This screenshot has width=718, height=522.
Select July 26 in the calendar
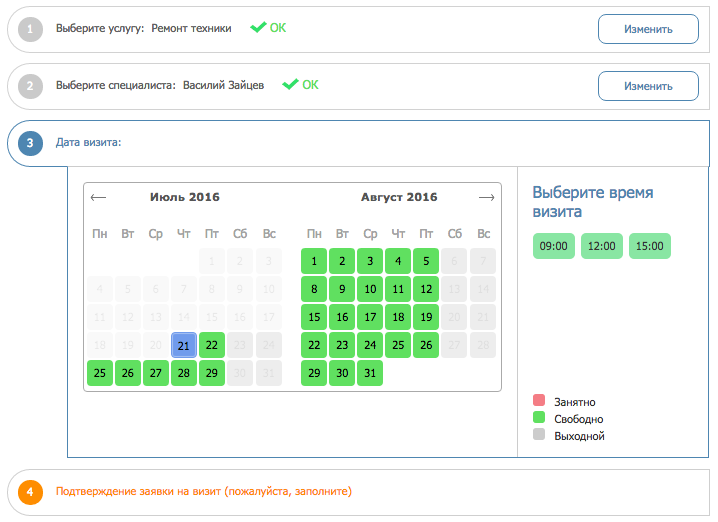(128, 373)
